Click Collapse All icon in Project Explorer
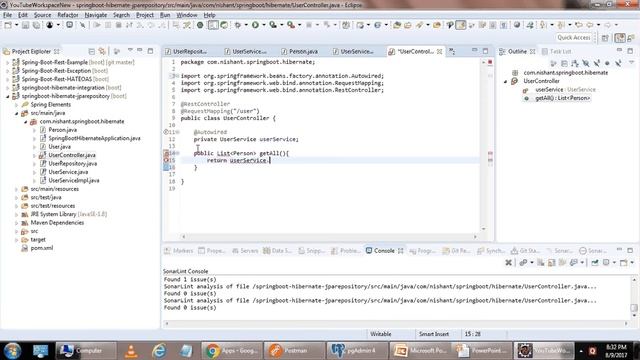Screen dimensions: 640x360 click(91, 51)
